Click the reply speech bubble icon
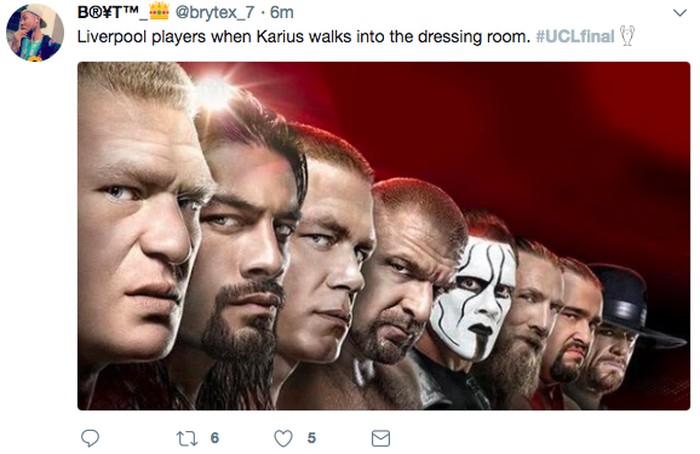The width and height of the screenshot is (700, 454). point(90,438)
